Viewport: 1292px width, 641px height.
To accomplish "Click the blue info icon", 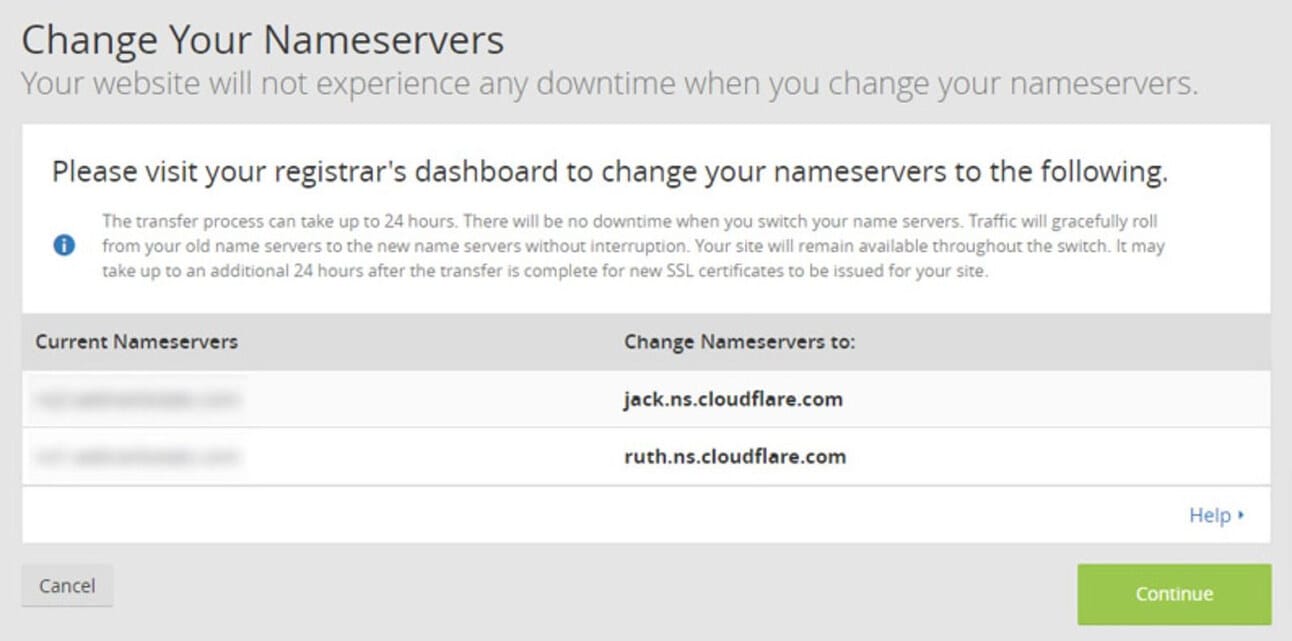I will click(x=64, y=245).
